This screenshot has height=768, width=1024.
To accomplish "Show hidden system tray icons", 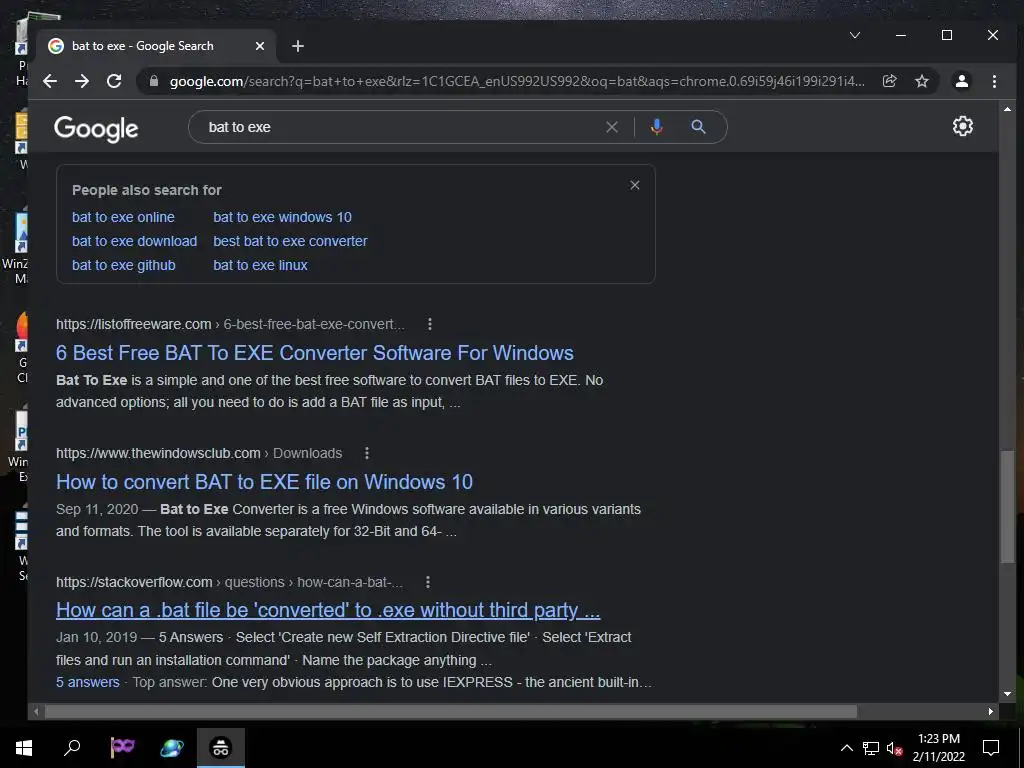I will click(846, 748).
